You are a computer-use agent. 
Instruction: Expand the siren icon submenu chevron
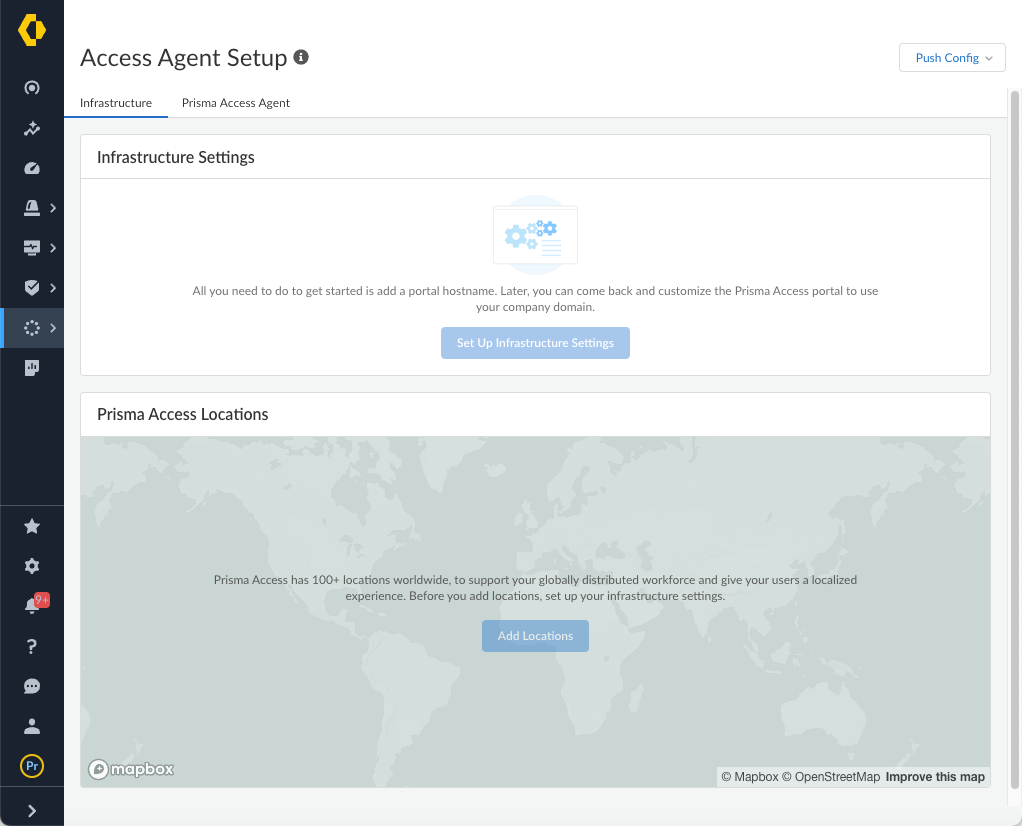pyautogui.click(x=53, y=208)
